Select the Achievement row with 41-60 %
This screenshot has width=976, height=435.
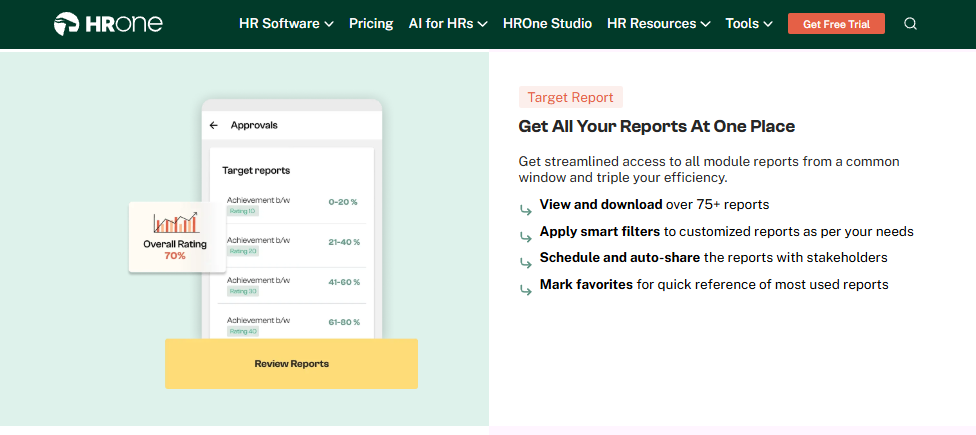point(291,286)
